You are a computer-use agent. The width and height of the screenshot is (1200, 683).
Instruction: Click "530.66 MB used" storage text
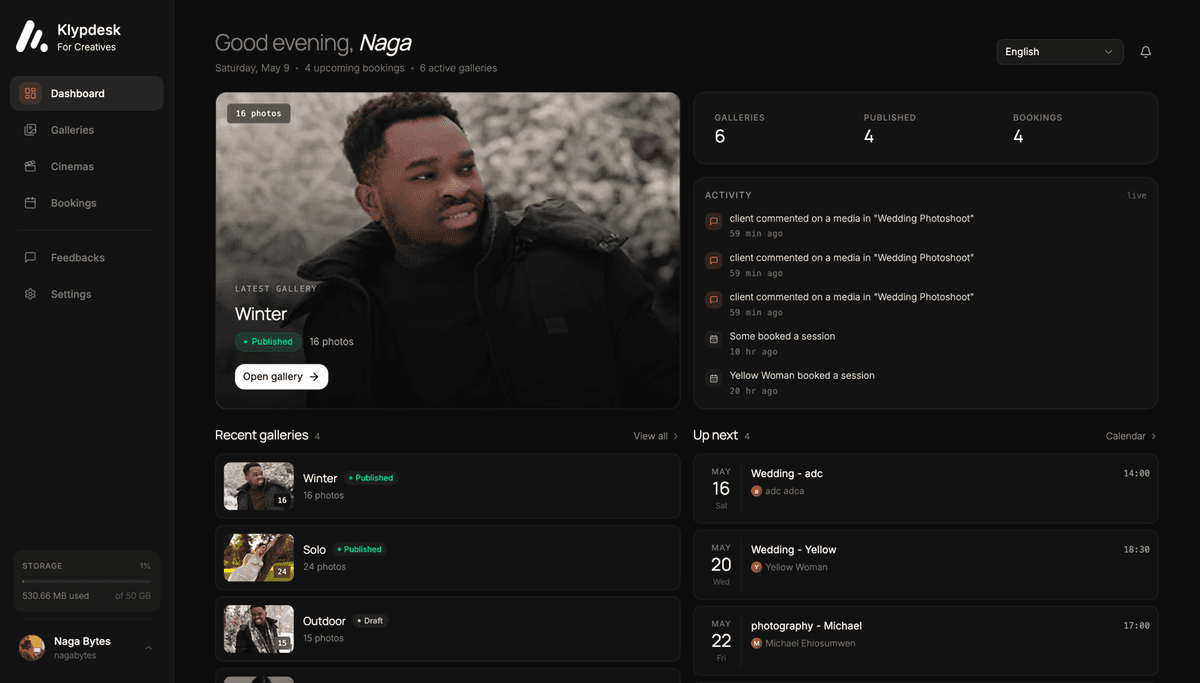pyautogui.click(x=56, y=596)
